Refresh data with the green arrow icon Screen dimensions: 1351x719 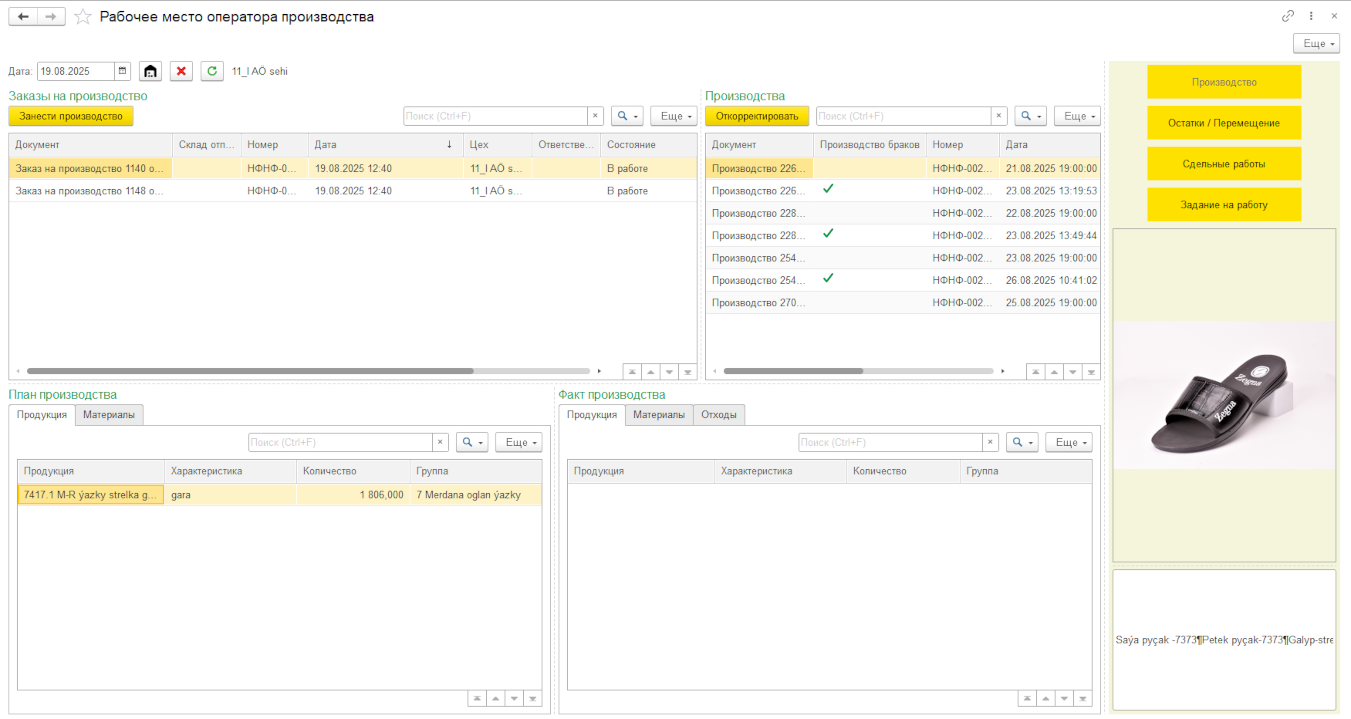click(212, 71)
